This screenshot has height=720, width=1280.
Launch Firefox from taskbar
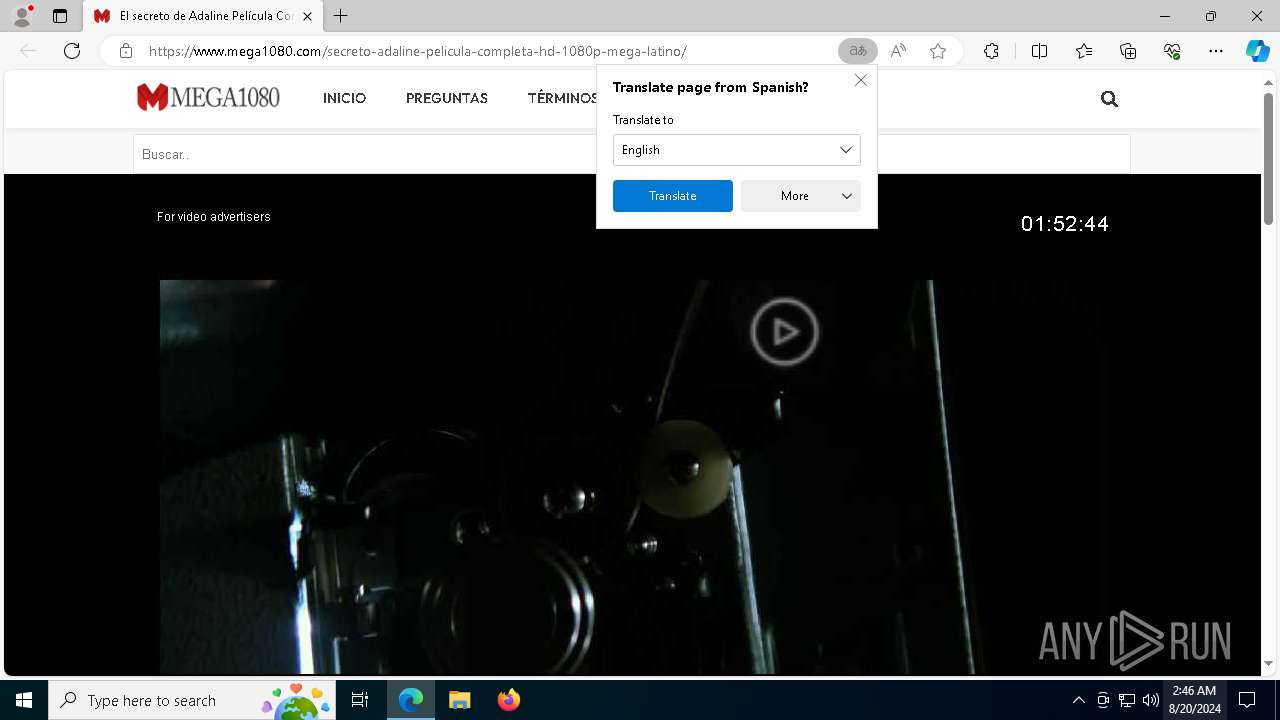tap(509, 700)
